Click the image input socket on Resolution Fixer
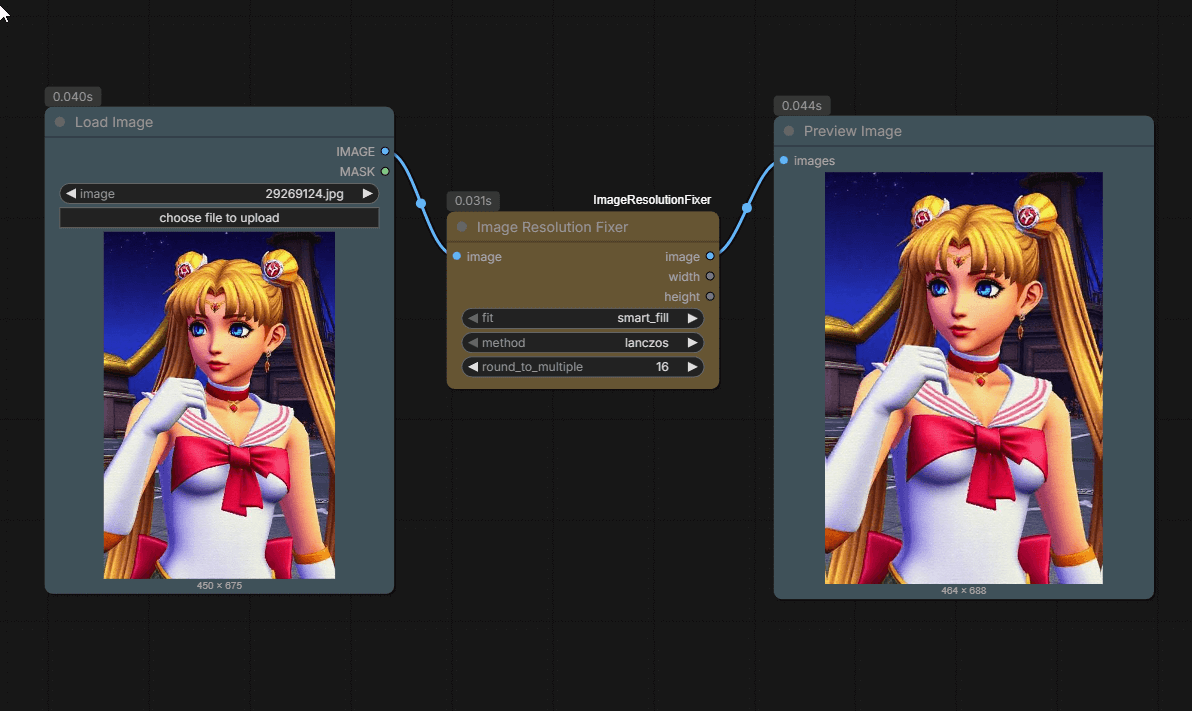This screenshot has height=711, width=1192. (x=457, y=256)
